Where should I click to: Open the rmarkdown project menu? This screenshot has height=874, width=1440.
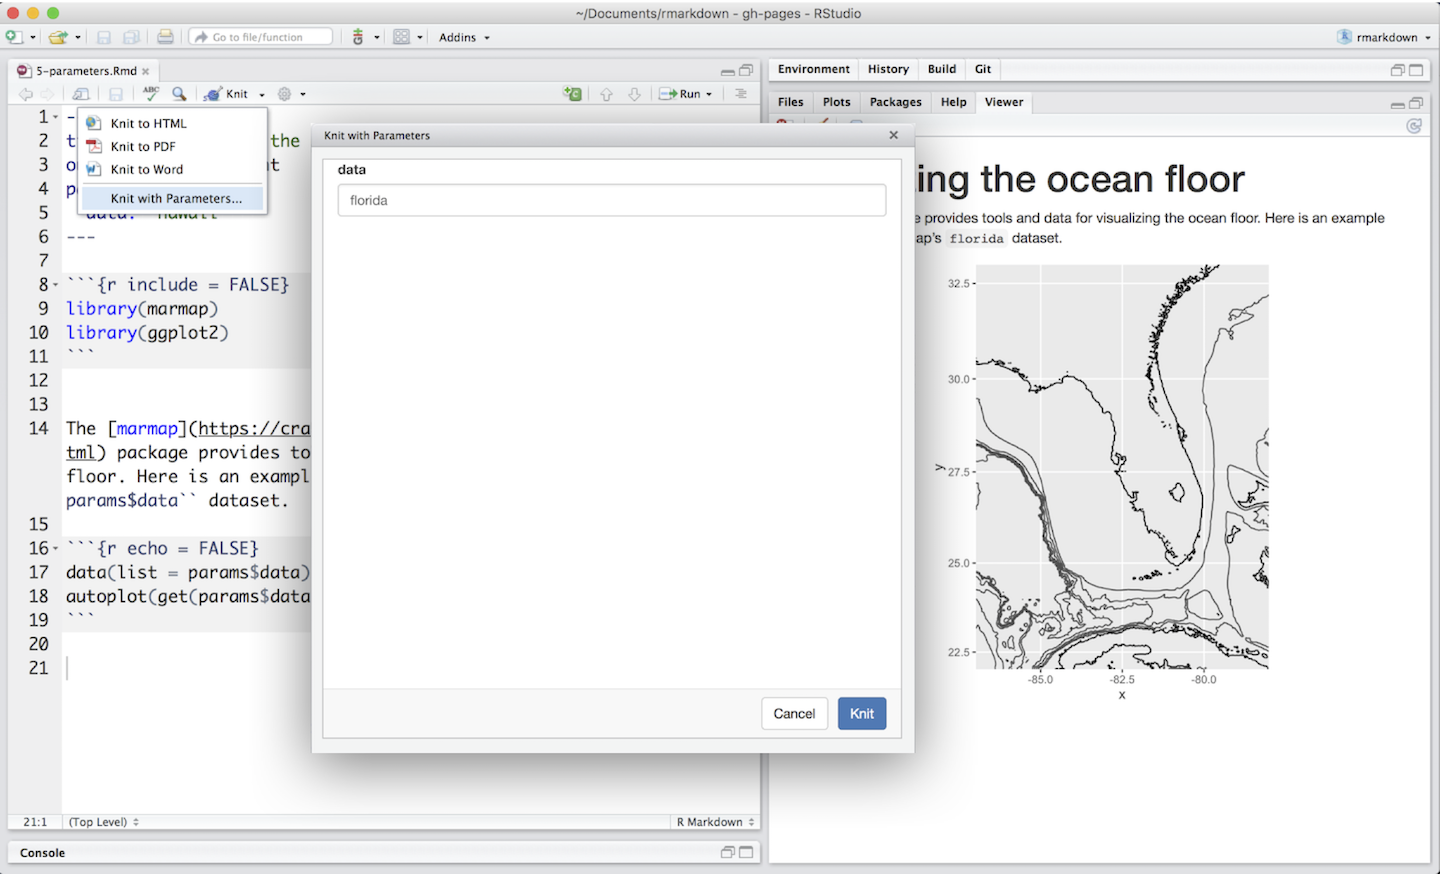coord(1384,37)
